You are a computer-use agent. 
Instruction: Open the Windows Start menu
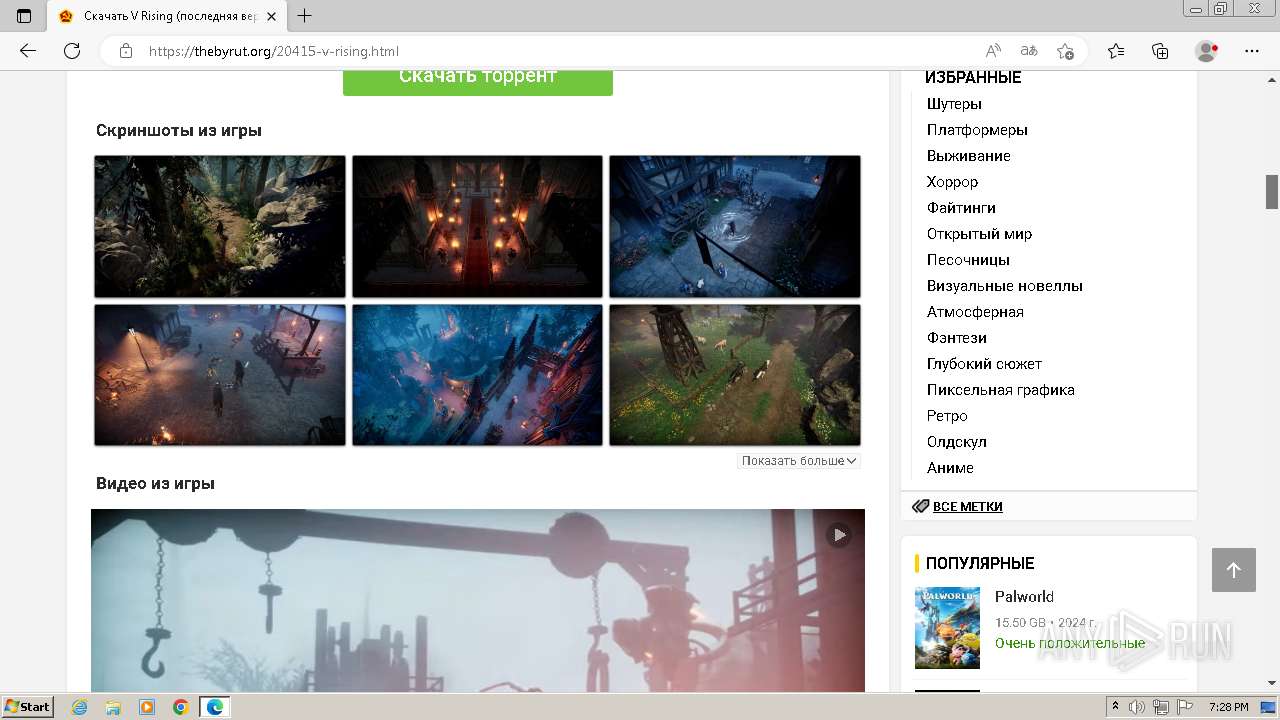(28, 707)
